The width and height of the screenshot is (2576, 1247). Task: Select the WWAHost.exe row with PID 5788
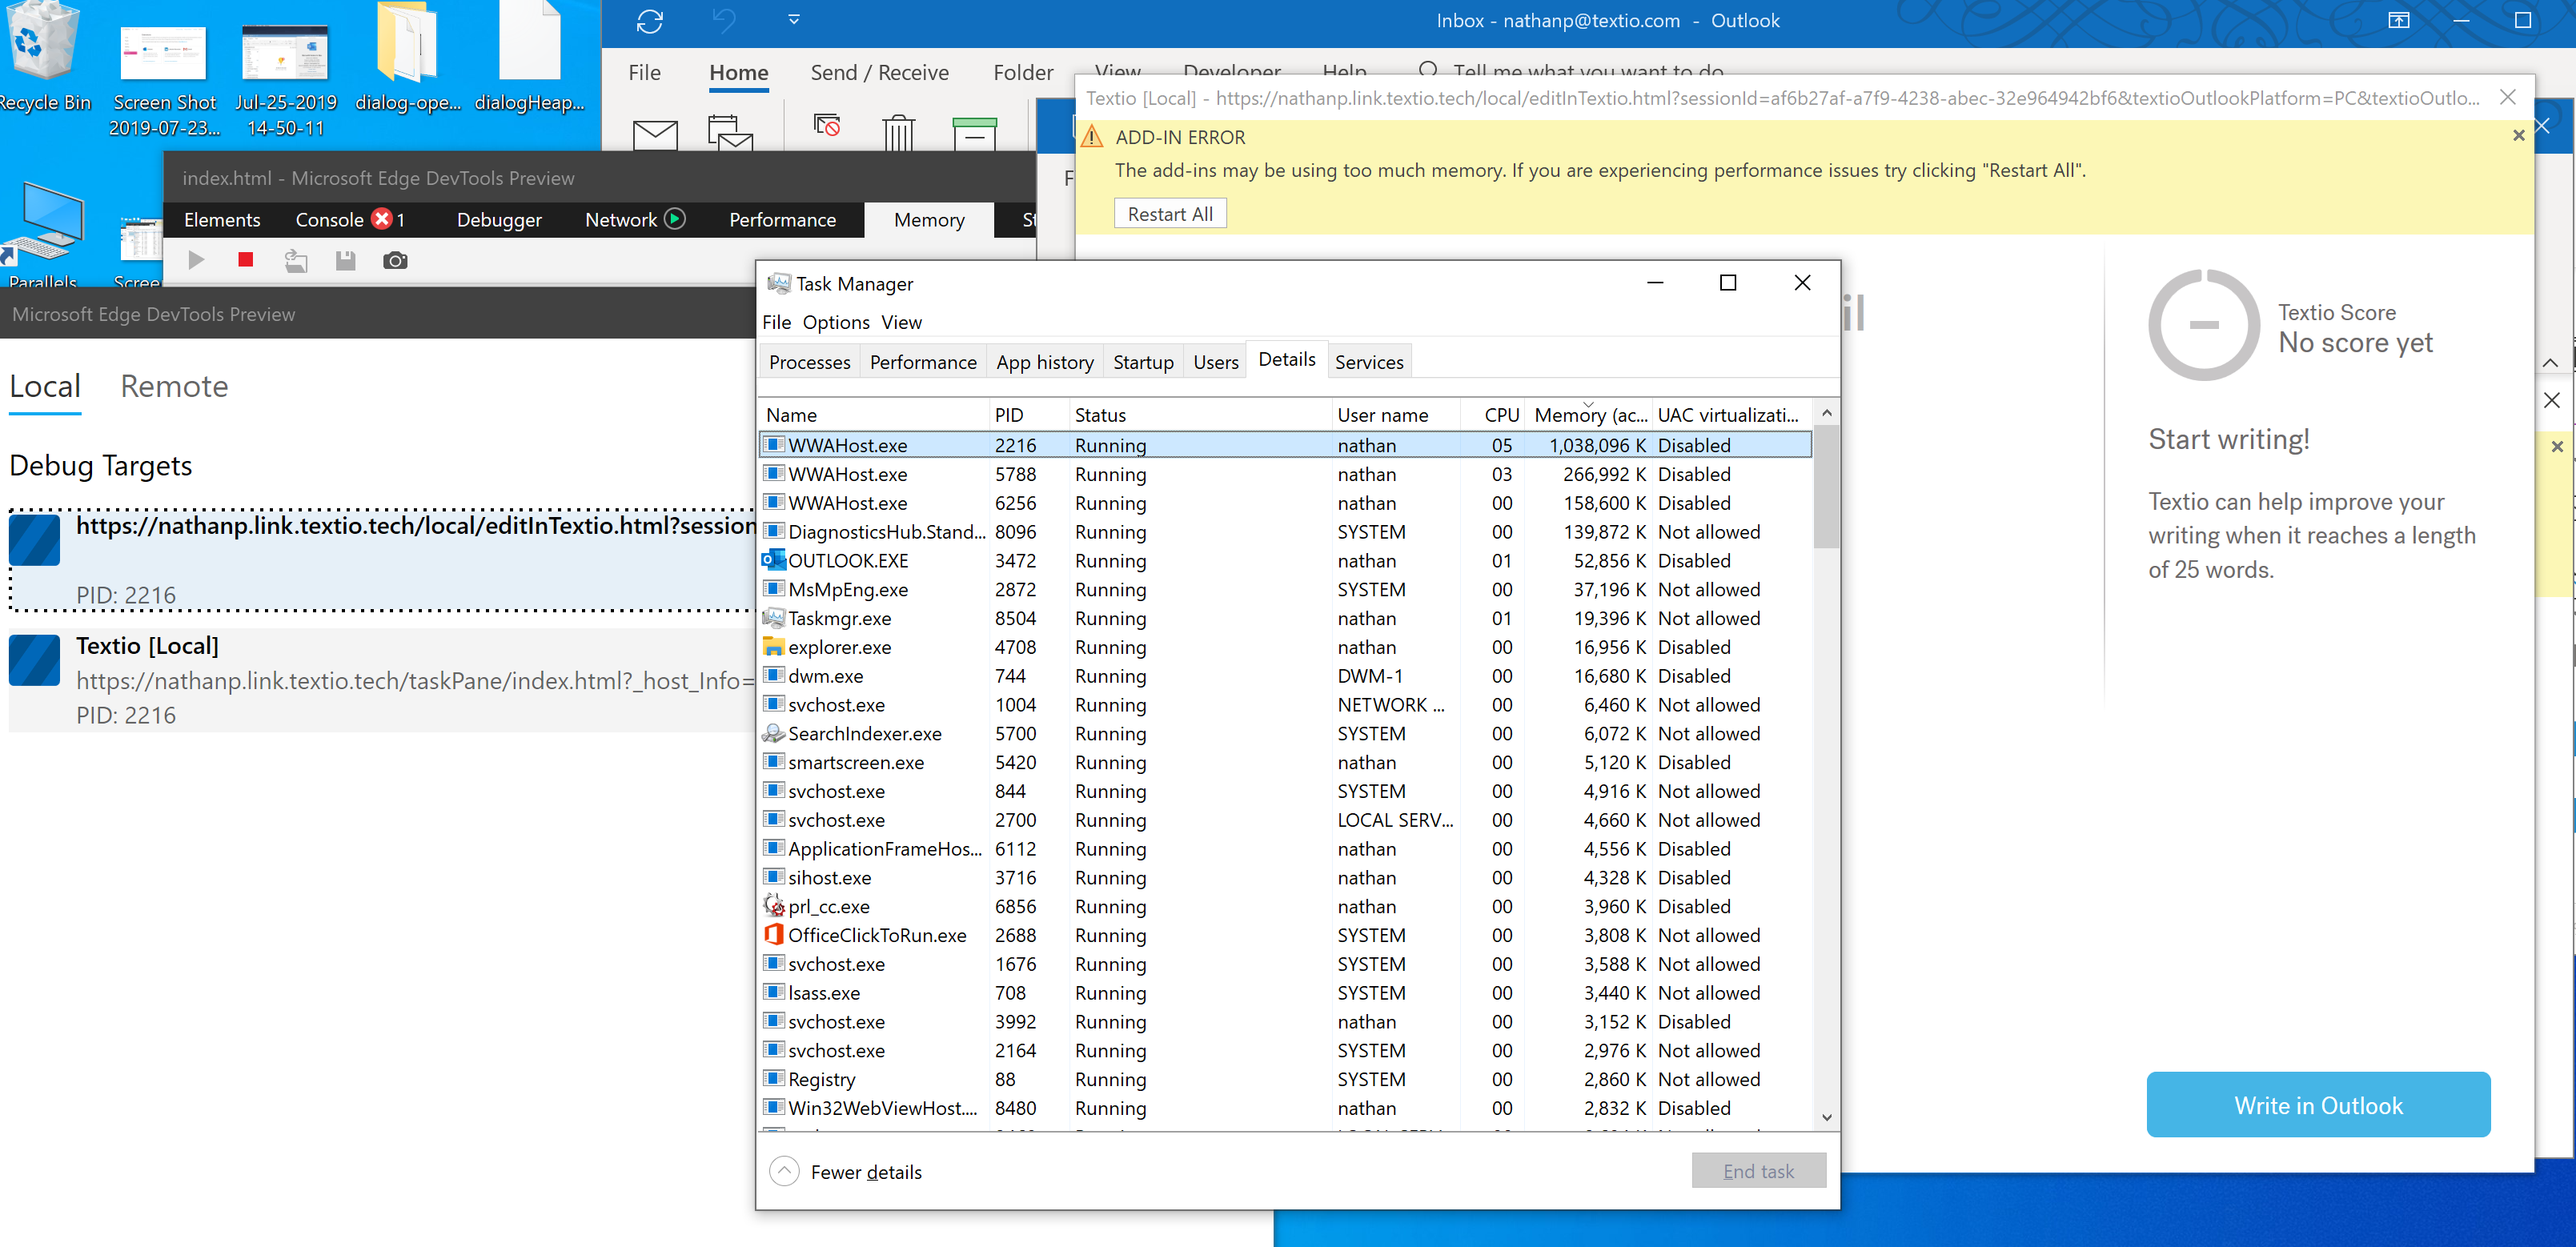[1286, 474]
